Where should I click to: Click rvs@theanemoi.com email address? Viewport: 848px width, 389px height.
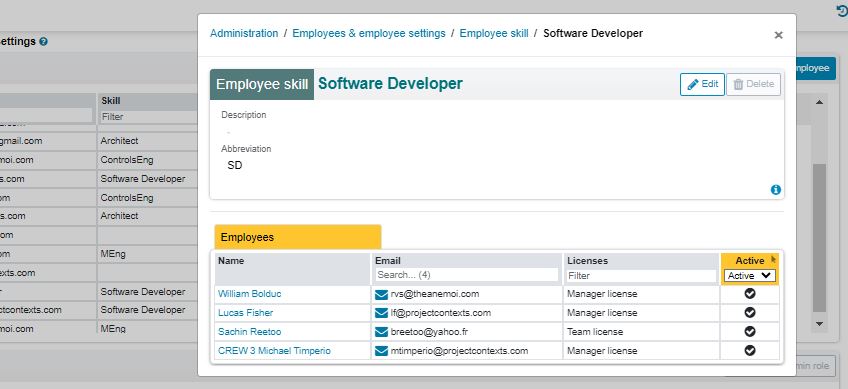click(x=435, y=294)
